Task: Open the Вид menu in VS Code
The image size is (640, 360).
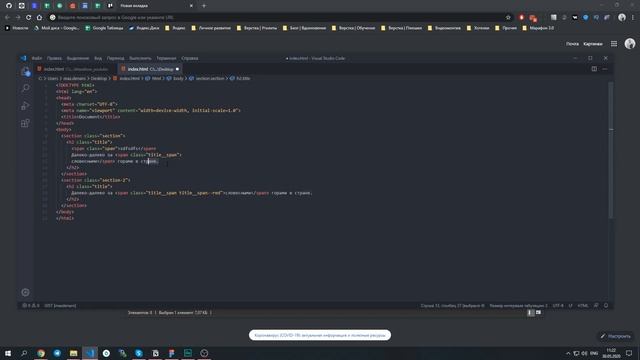Action: coord(98,58)
